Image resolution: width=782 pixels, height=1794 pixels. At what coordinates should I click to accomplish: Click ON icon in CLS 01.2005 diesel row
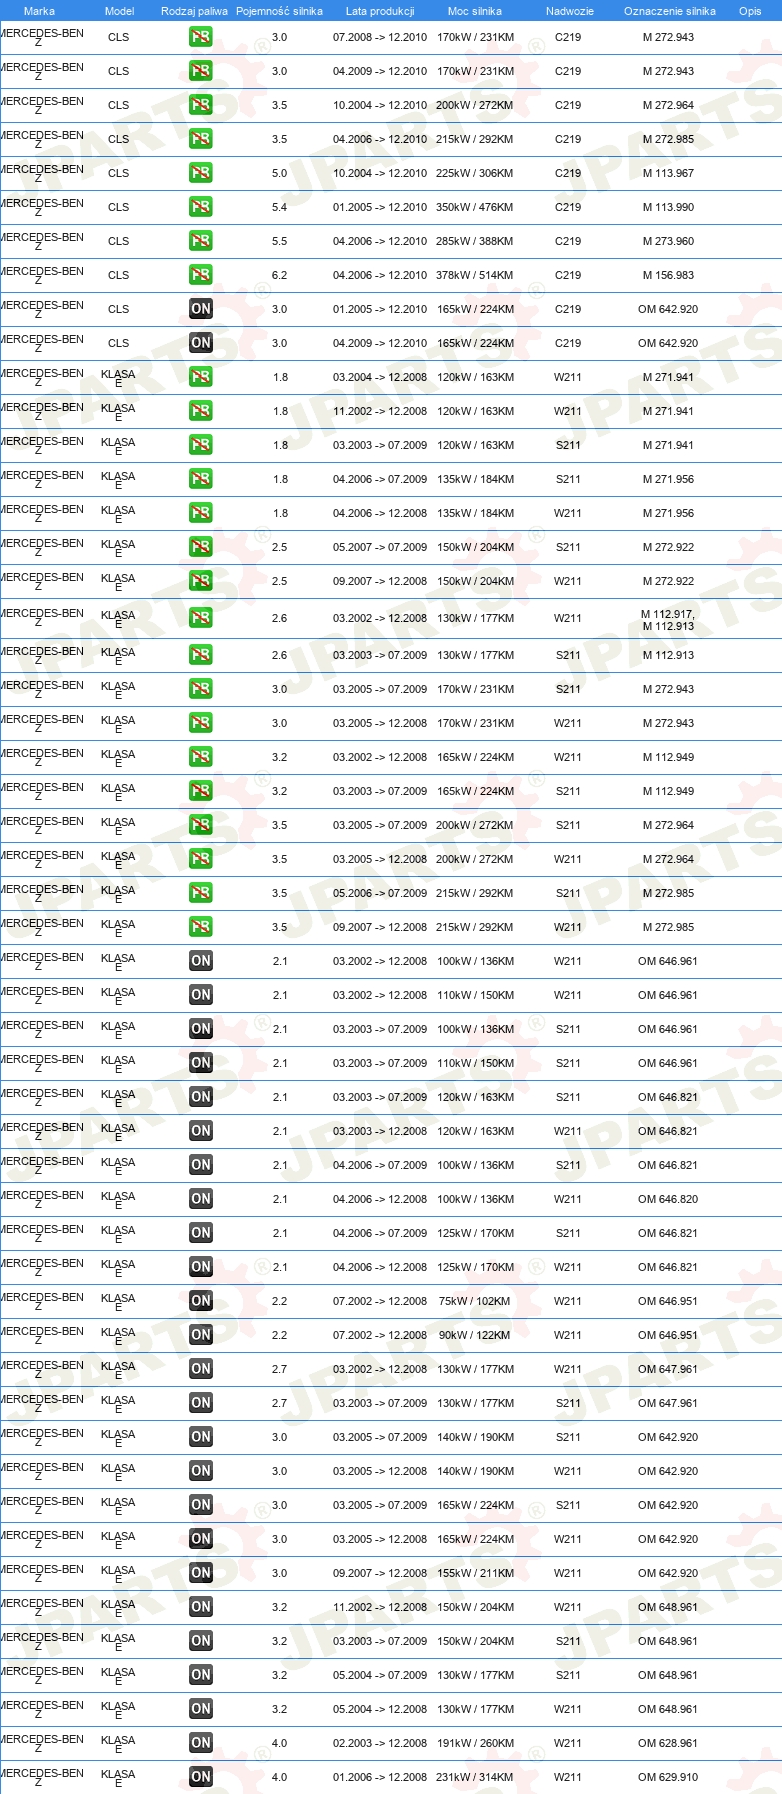tap(200, 309)
